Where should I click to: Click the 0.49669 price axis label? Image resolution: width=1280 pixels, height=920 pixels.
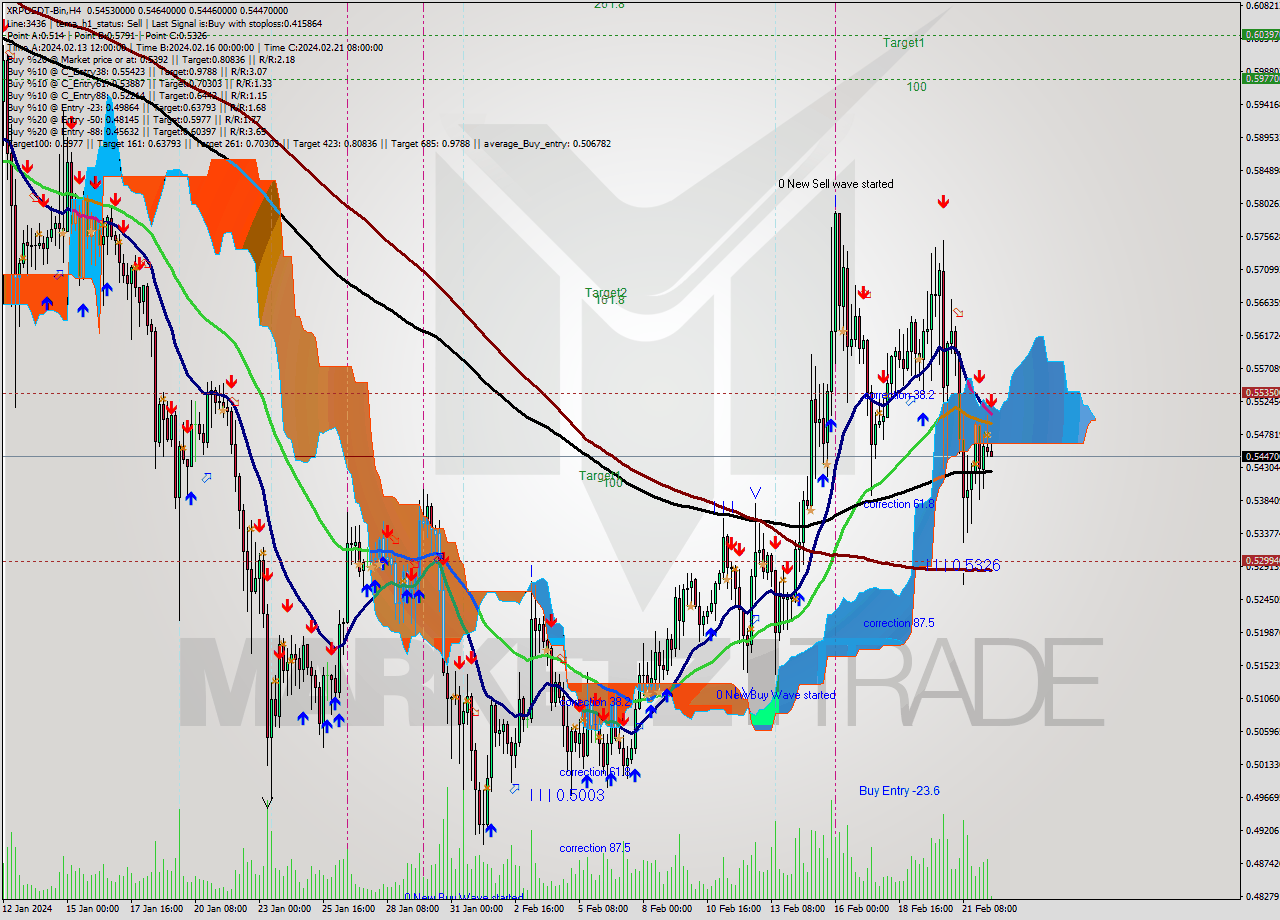coord(1261,797)
